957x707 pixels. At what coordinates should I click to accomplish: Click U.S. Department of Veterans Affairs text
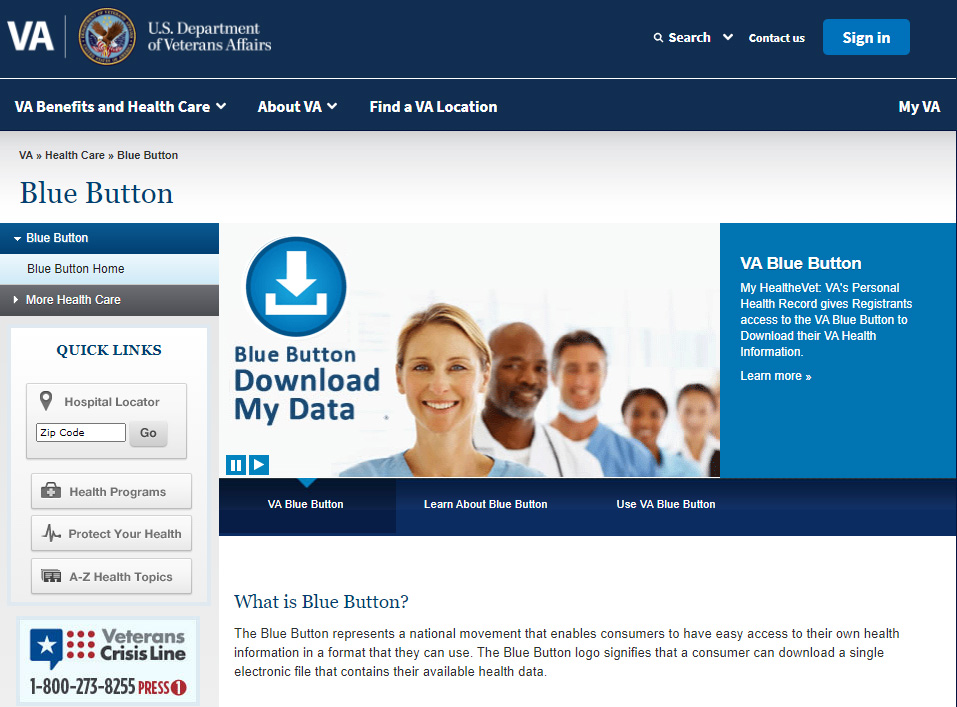click(209, 37)
